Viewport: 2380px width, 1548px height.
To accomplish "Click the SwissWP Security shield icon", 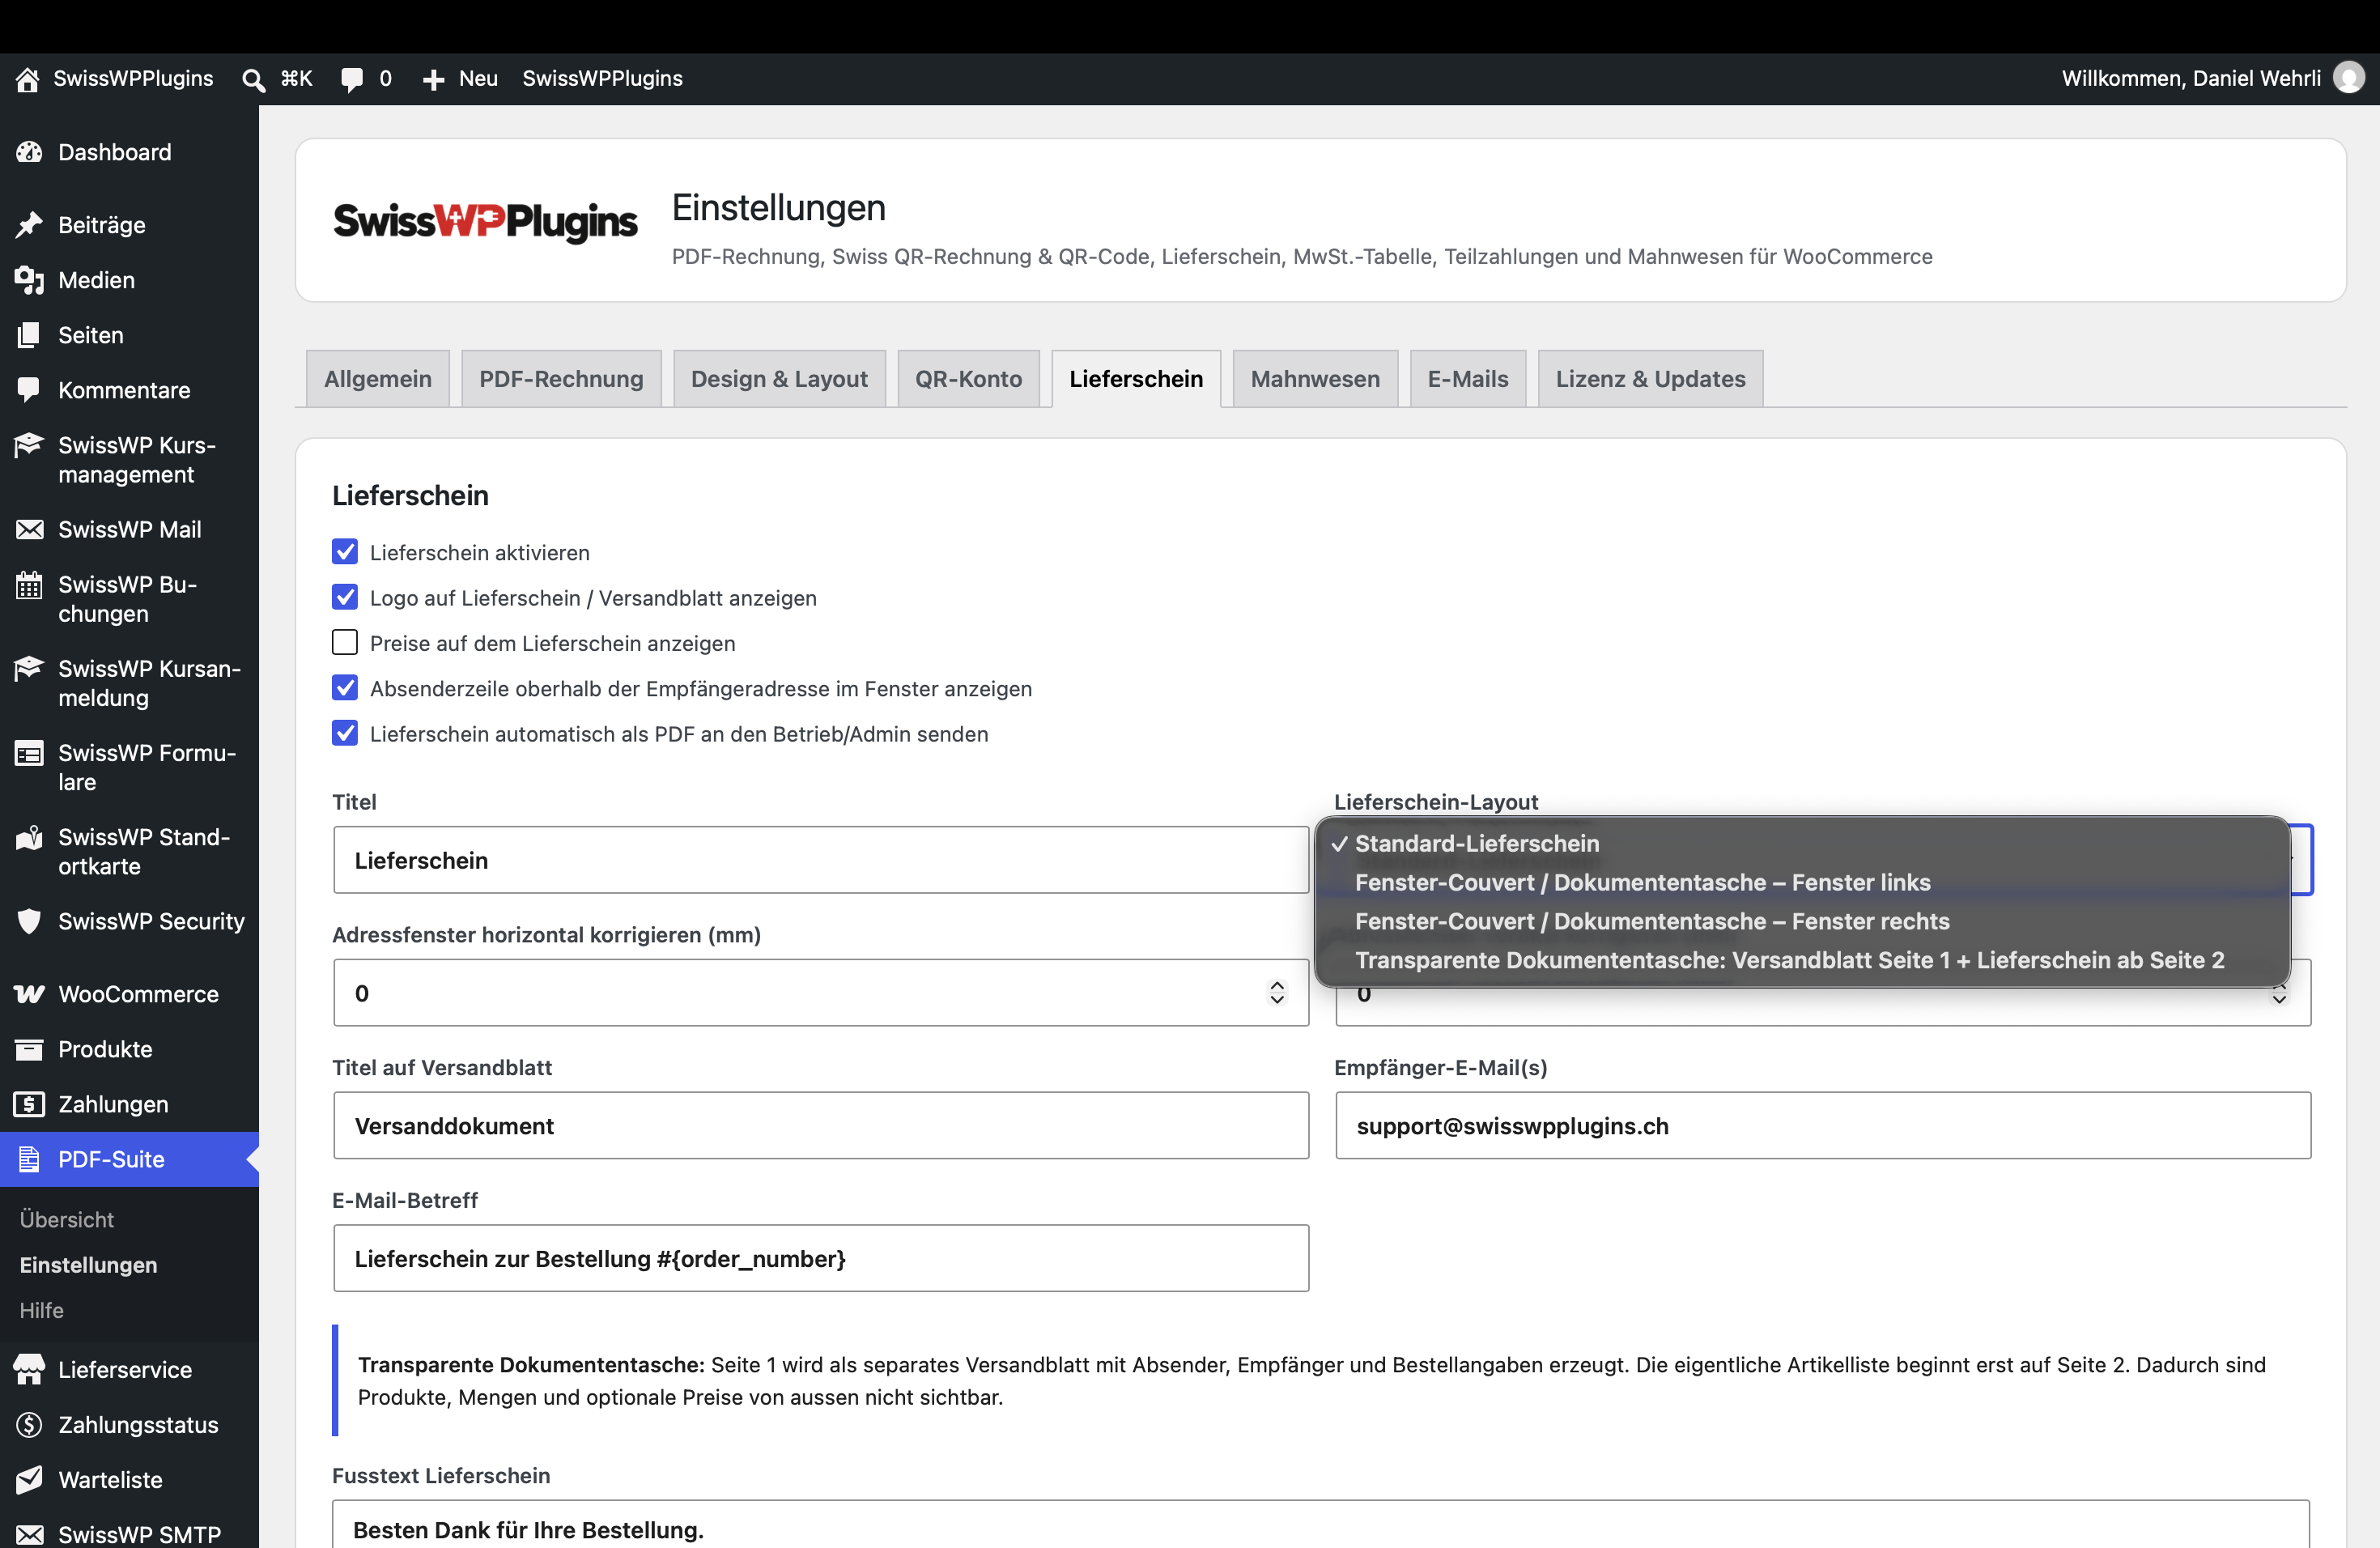I will (29, 921).
